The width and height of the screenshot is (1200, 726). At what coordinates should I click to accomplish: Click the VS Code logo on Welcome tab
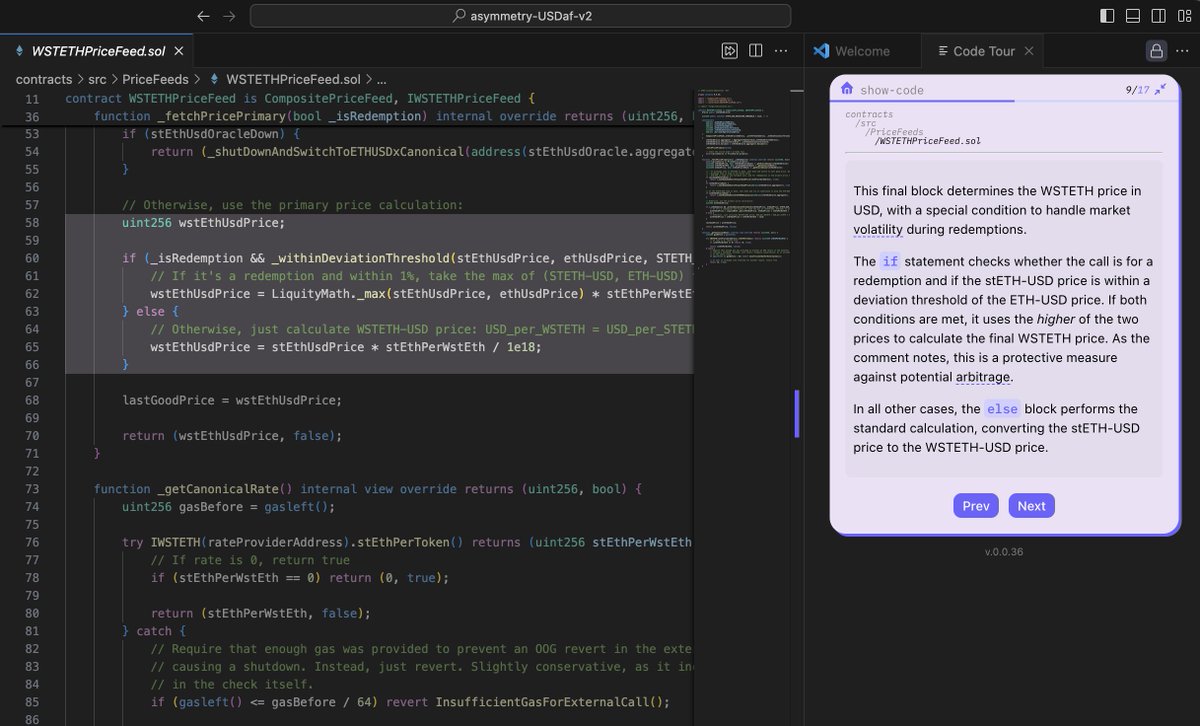pos(822,51)
